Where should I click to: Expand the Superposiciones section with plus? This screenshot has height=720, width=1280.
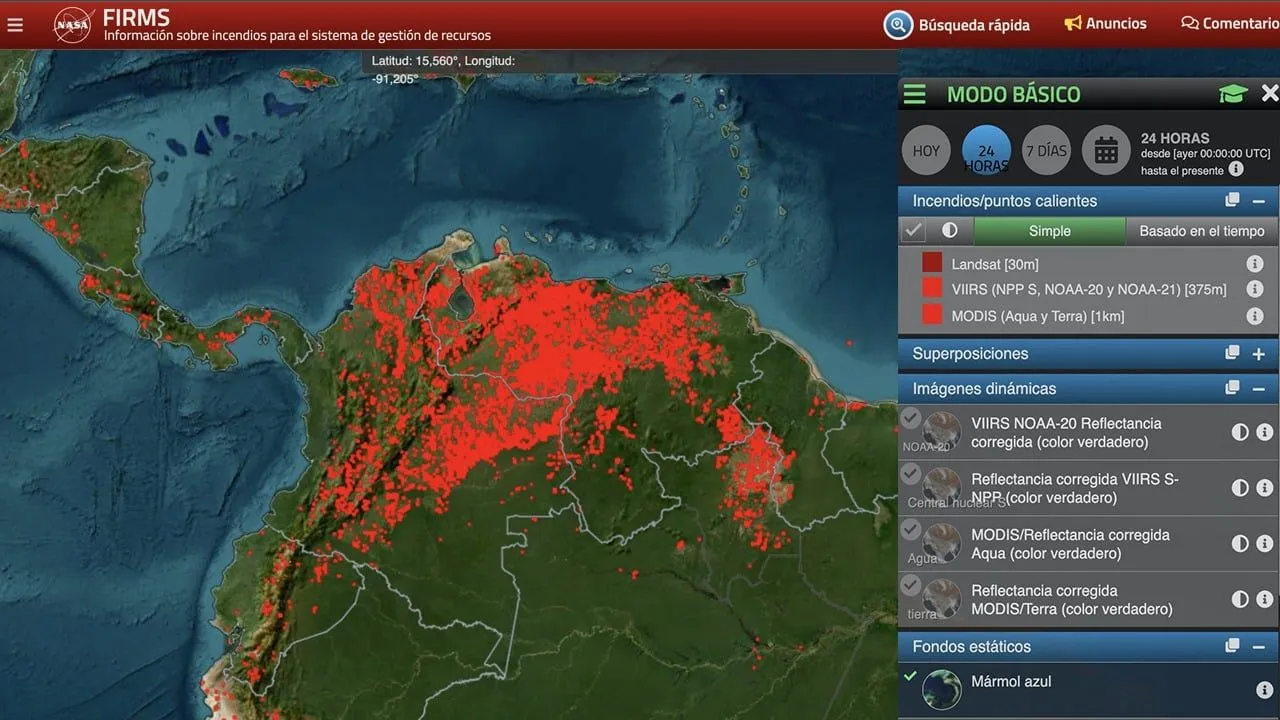tap(1259, 353)
